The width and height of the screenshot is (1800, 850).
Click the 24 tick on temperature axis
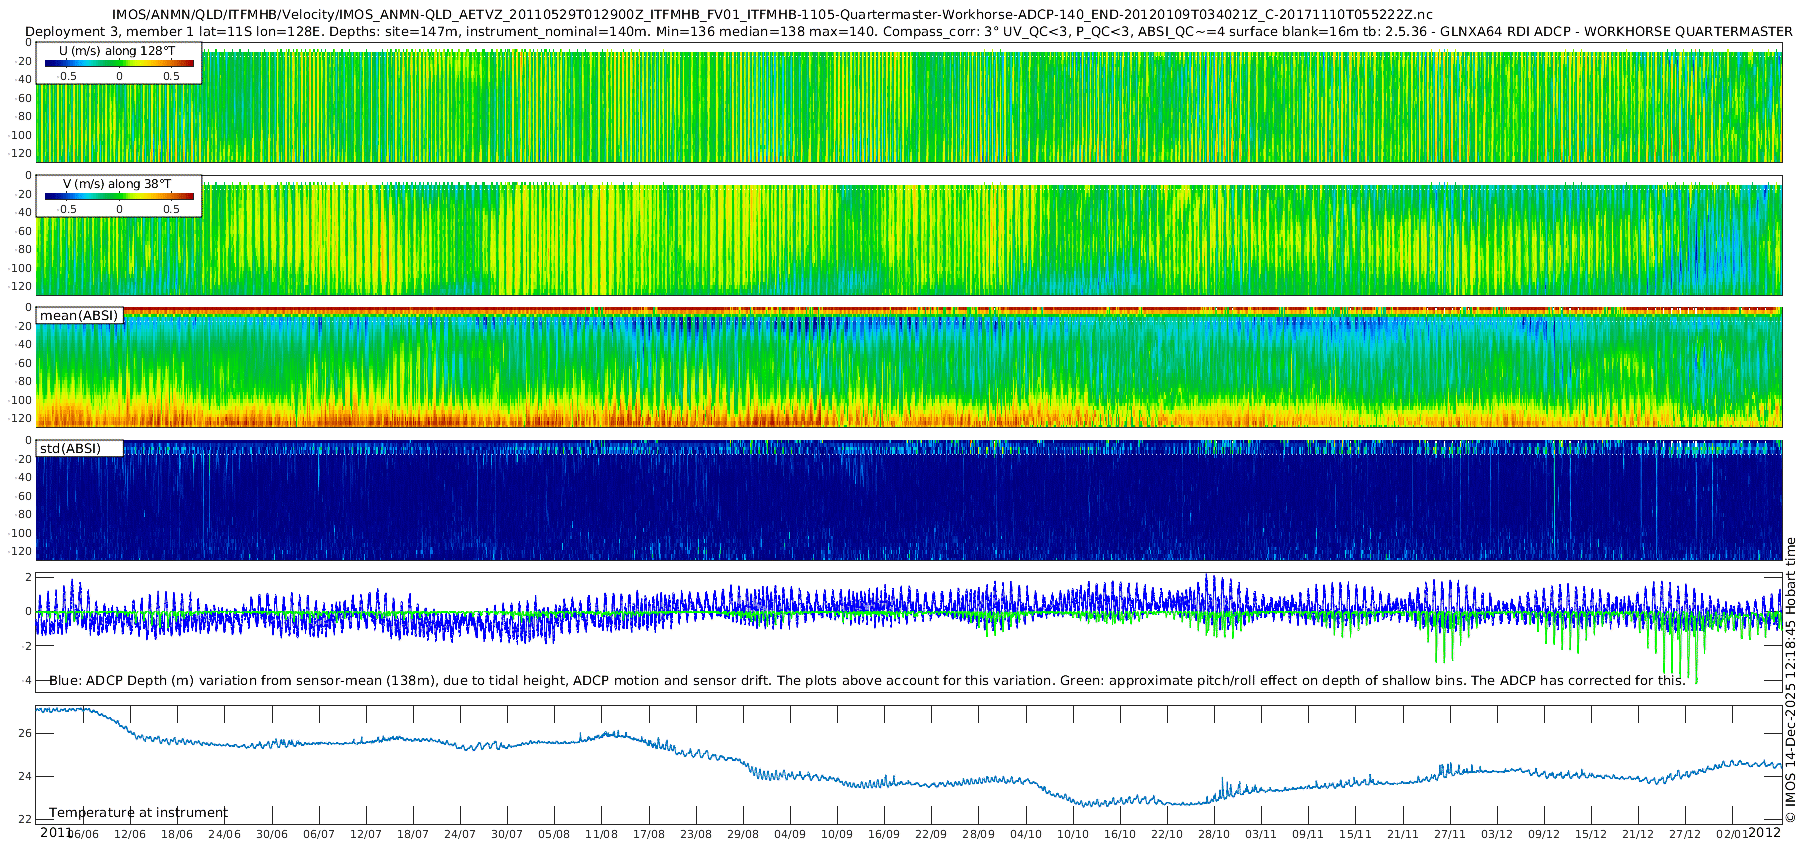pos(25,776)
